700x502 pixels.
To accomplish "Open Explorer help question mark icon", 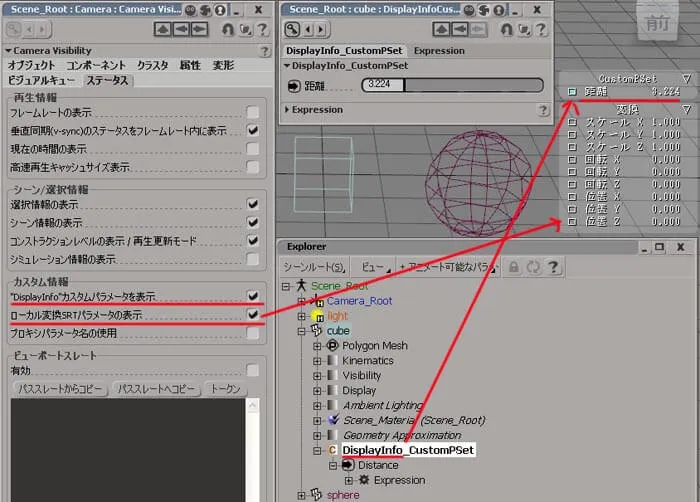I will pos(553,267).
